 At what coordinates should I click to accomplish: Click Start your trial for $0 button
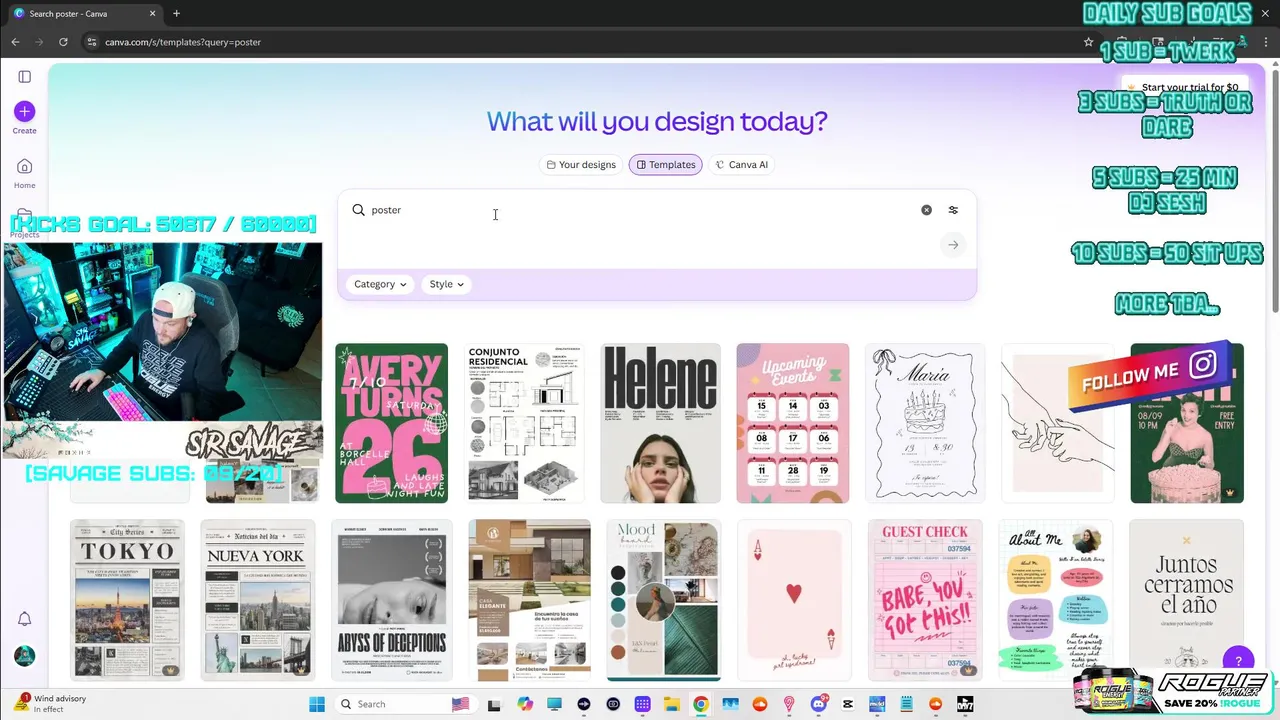click(1185, 87)
